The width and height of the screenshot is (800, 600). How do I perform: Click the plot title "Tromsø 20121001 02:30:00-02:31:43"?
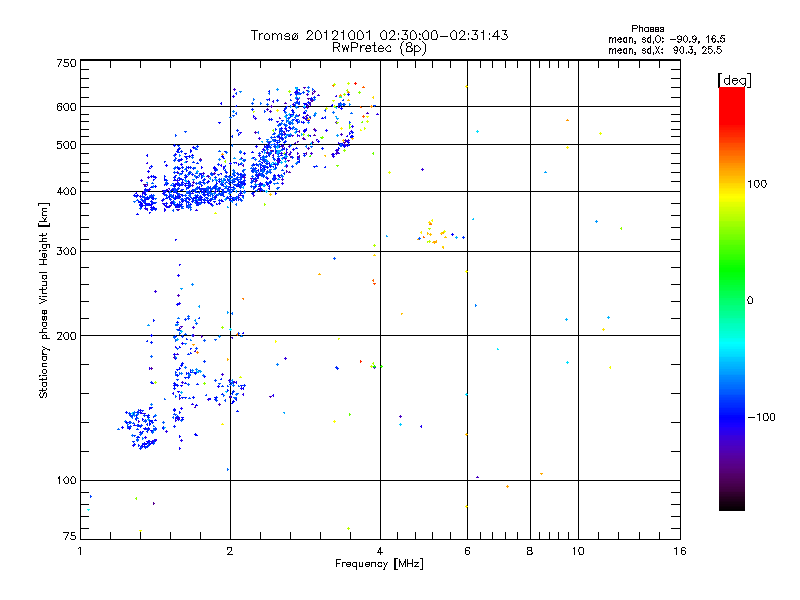379,35
